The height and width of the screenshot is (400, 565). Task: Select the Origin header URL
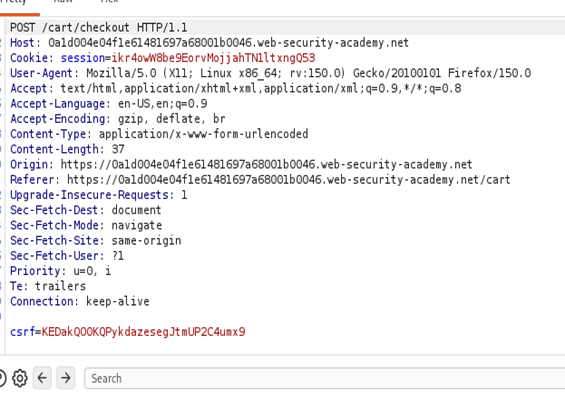point(266,164)
